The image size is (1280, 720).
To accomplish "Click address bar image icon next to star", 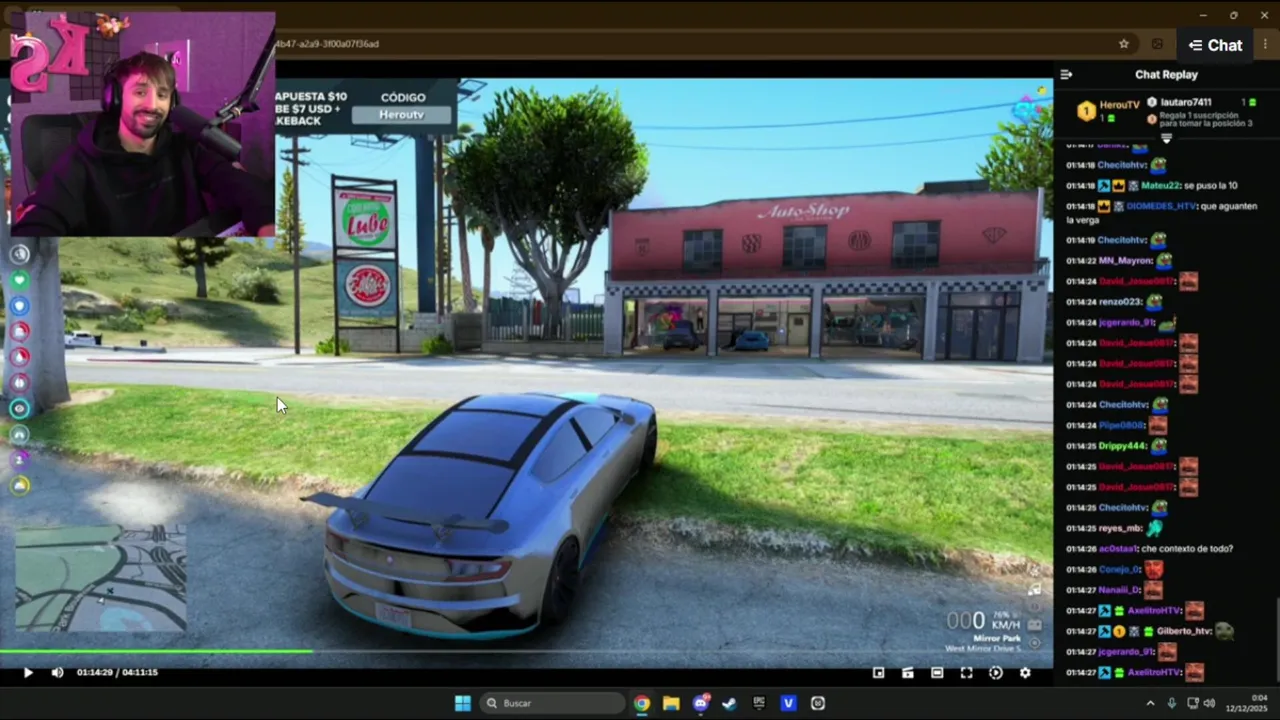I will click(x=1157, y=44).
